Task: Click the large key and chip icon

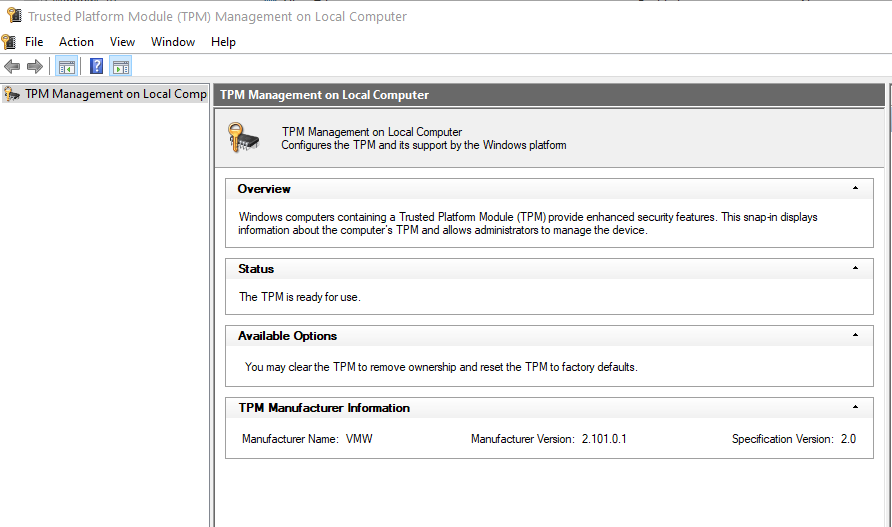Action: (x=243, y=138)
